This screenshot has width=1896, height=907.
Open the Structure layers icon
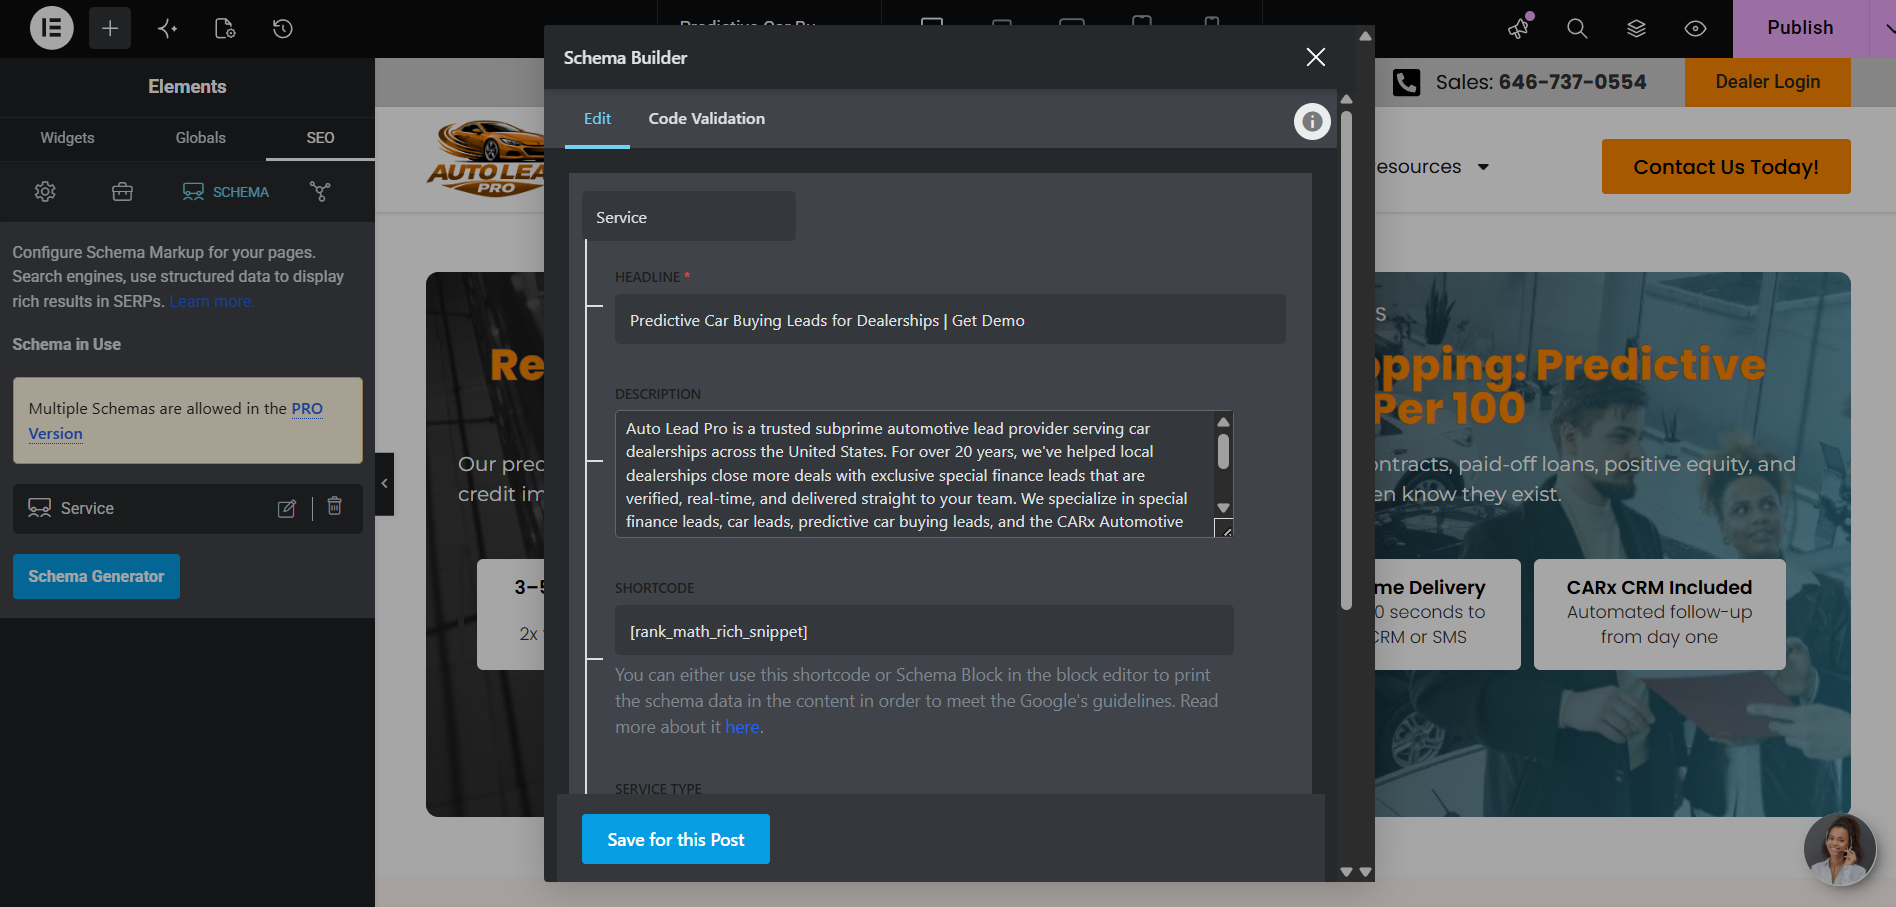click(x=1636, y=28)
